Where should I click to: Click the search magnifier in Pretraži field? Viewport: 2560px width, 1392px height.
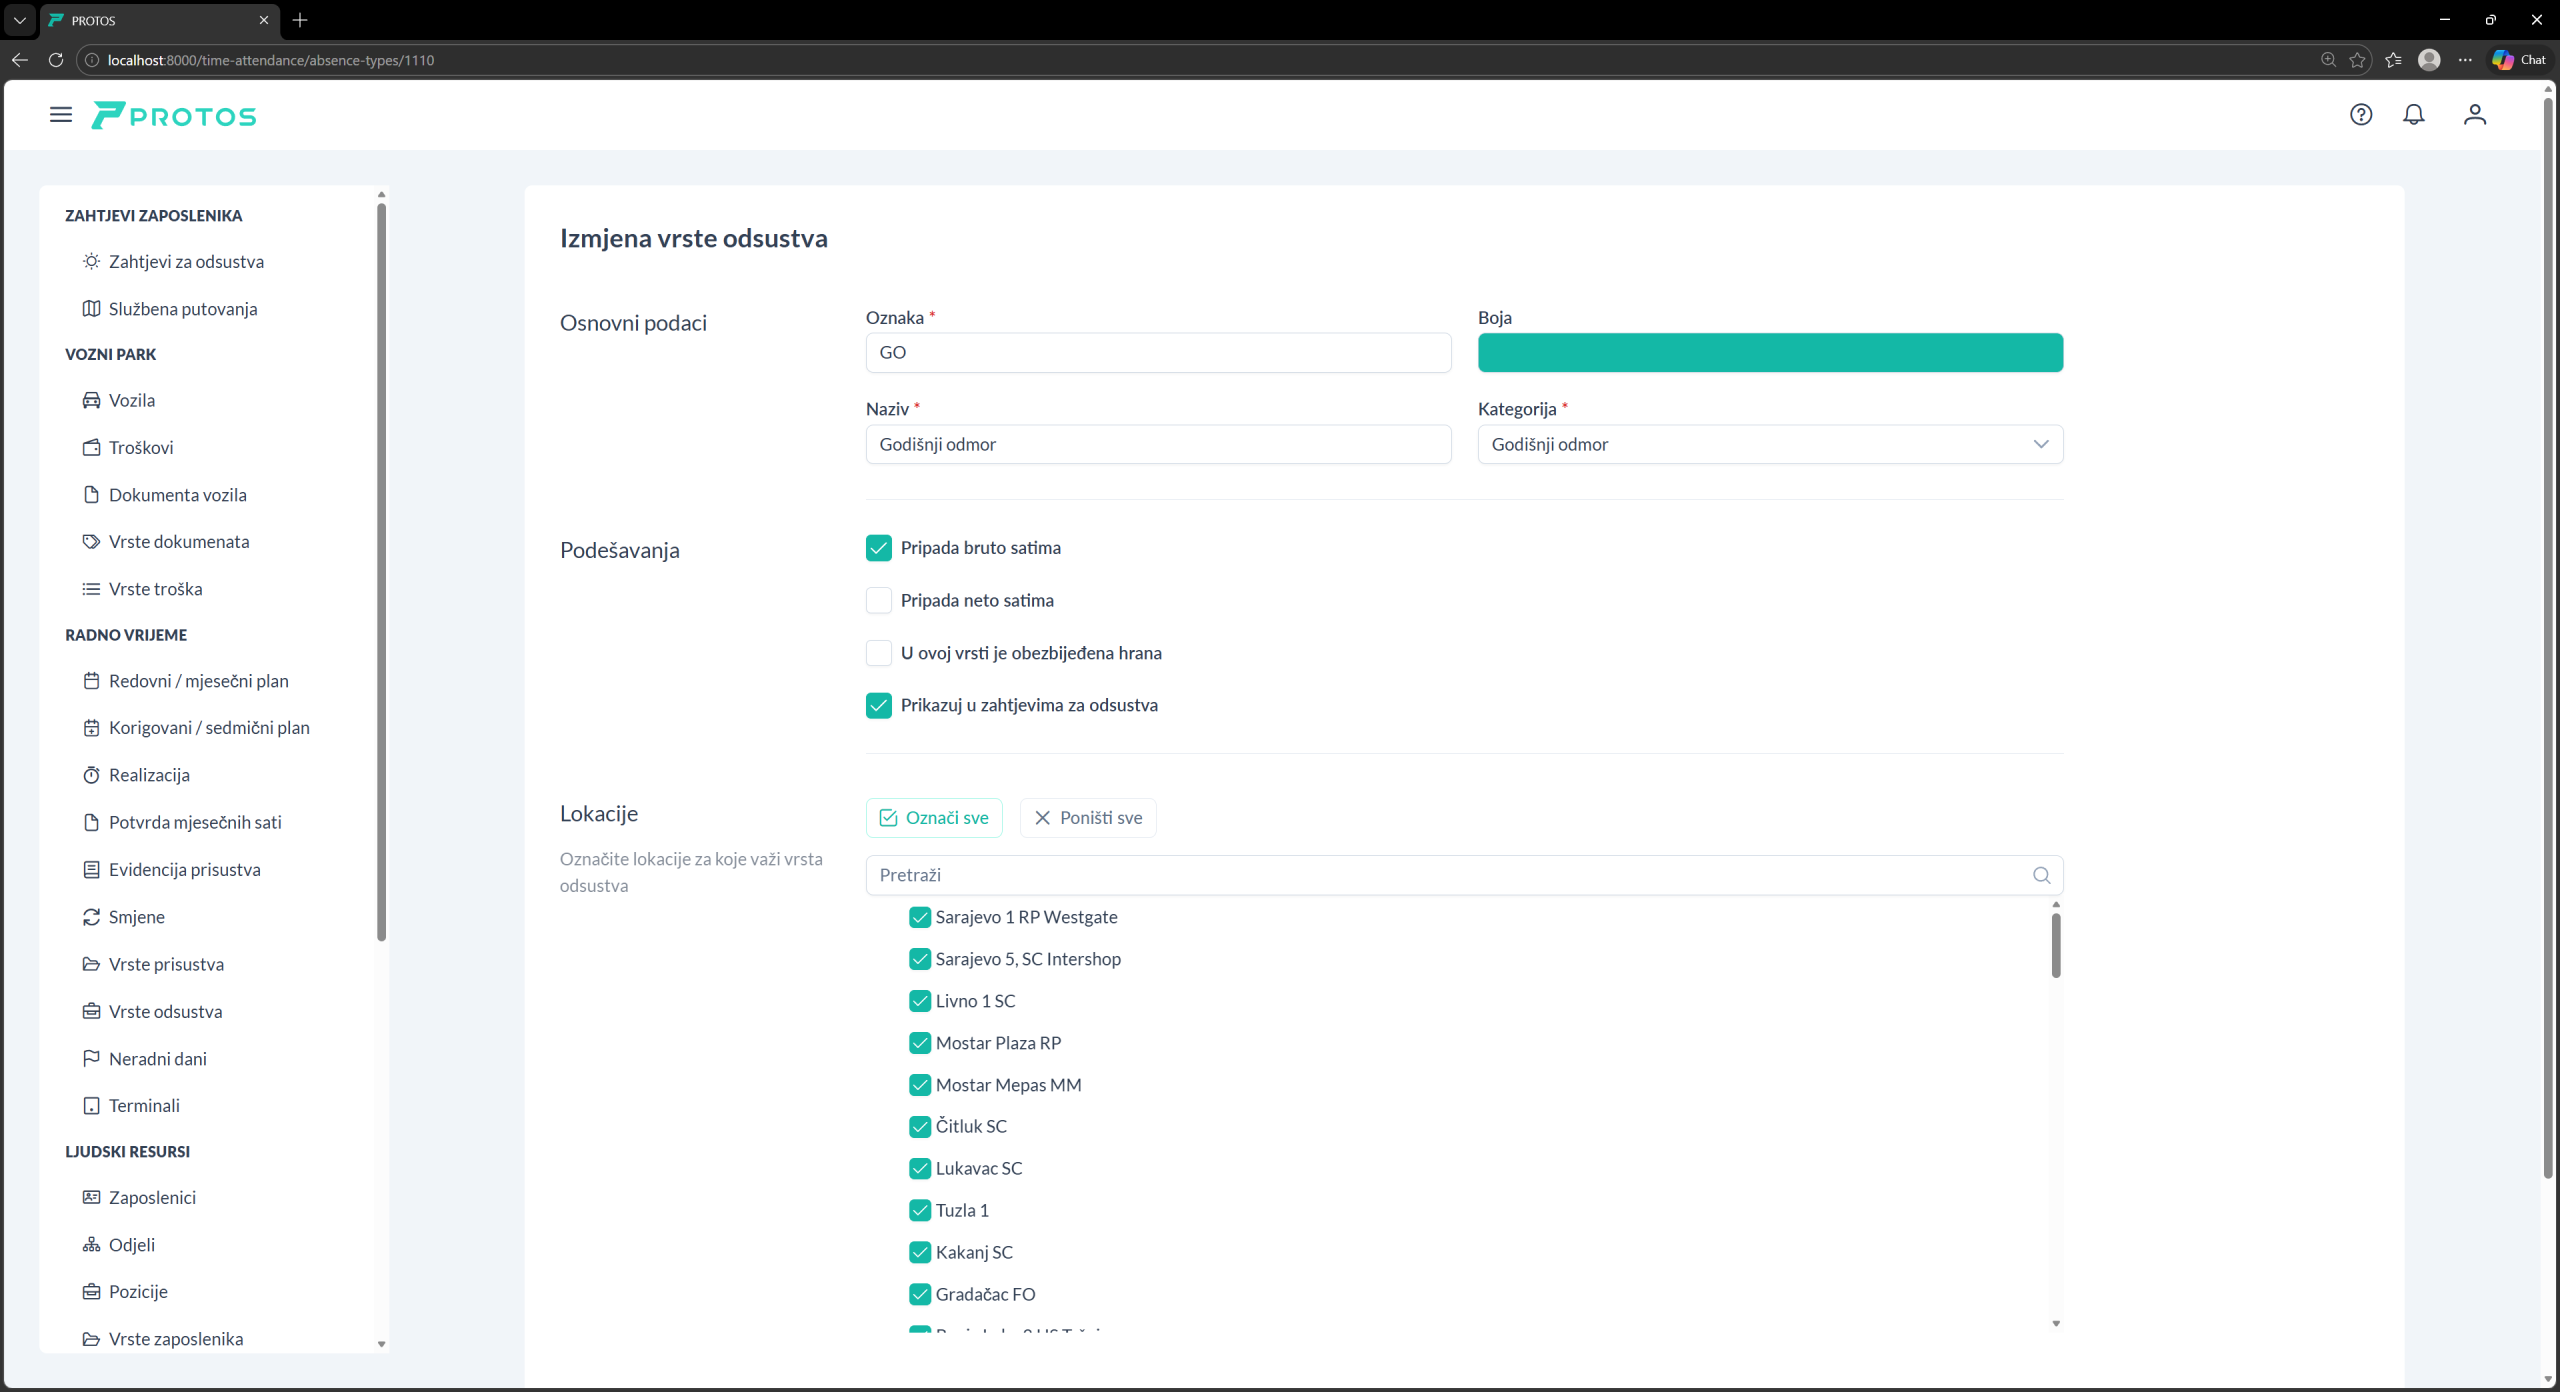pos(2041,875)
